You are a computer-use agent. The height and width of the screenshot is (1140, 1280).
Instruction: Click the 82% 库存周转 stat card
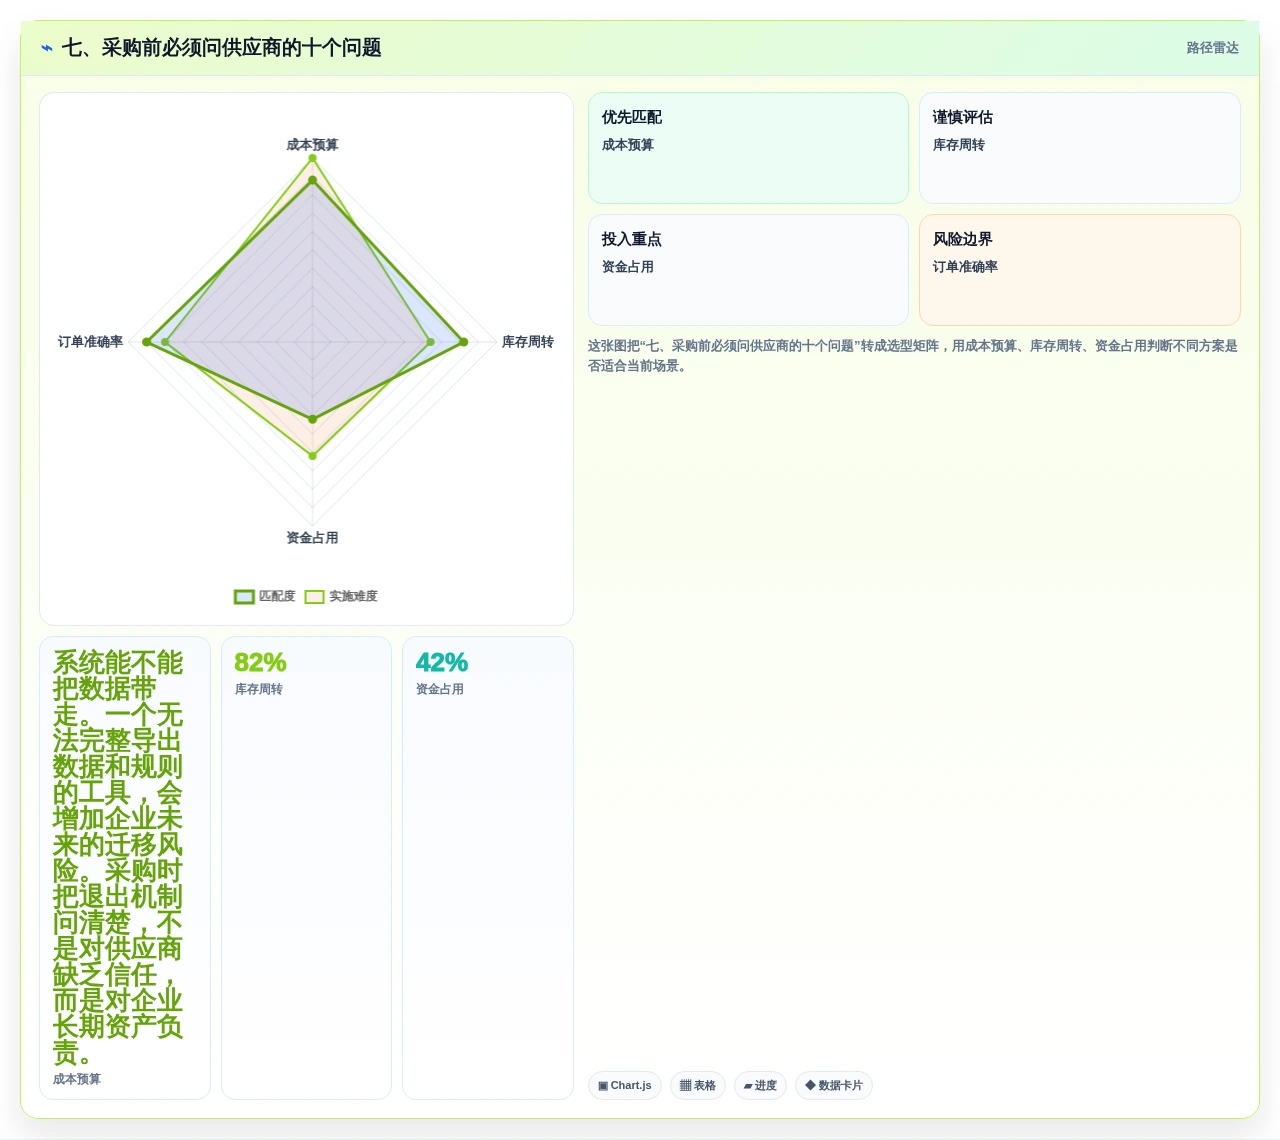306,868
